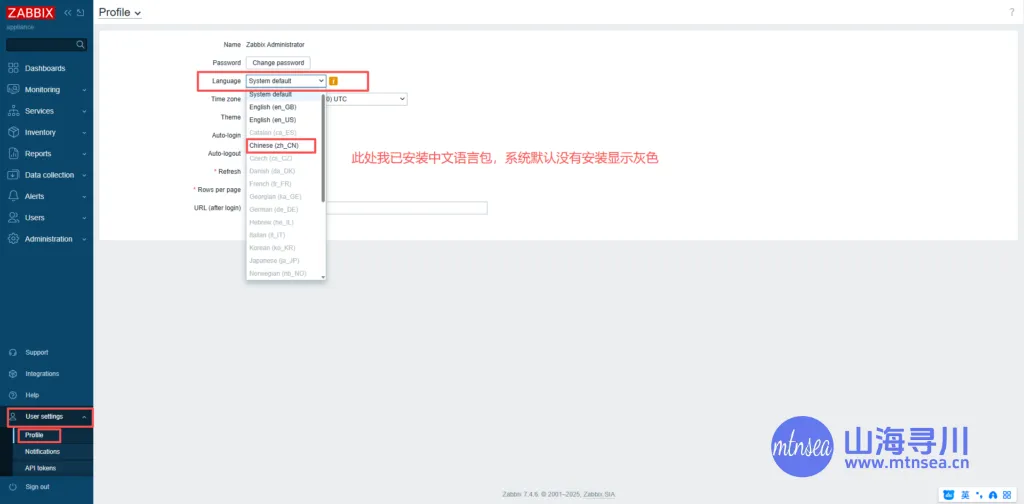Click the Alerts bell icon
The image size is (1024, 504).
[x=13, y=196]
